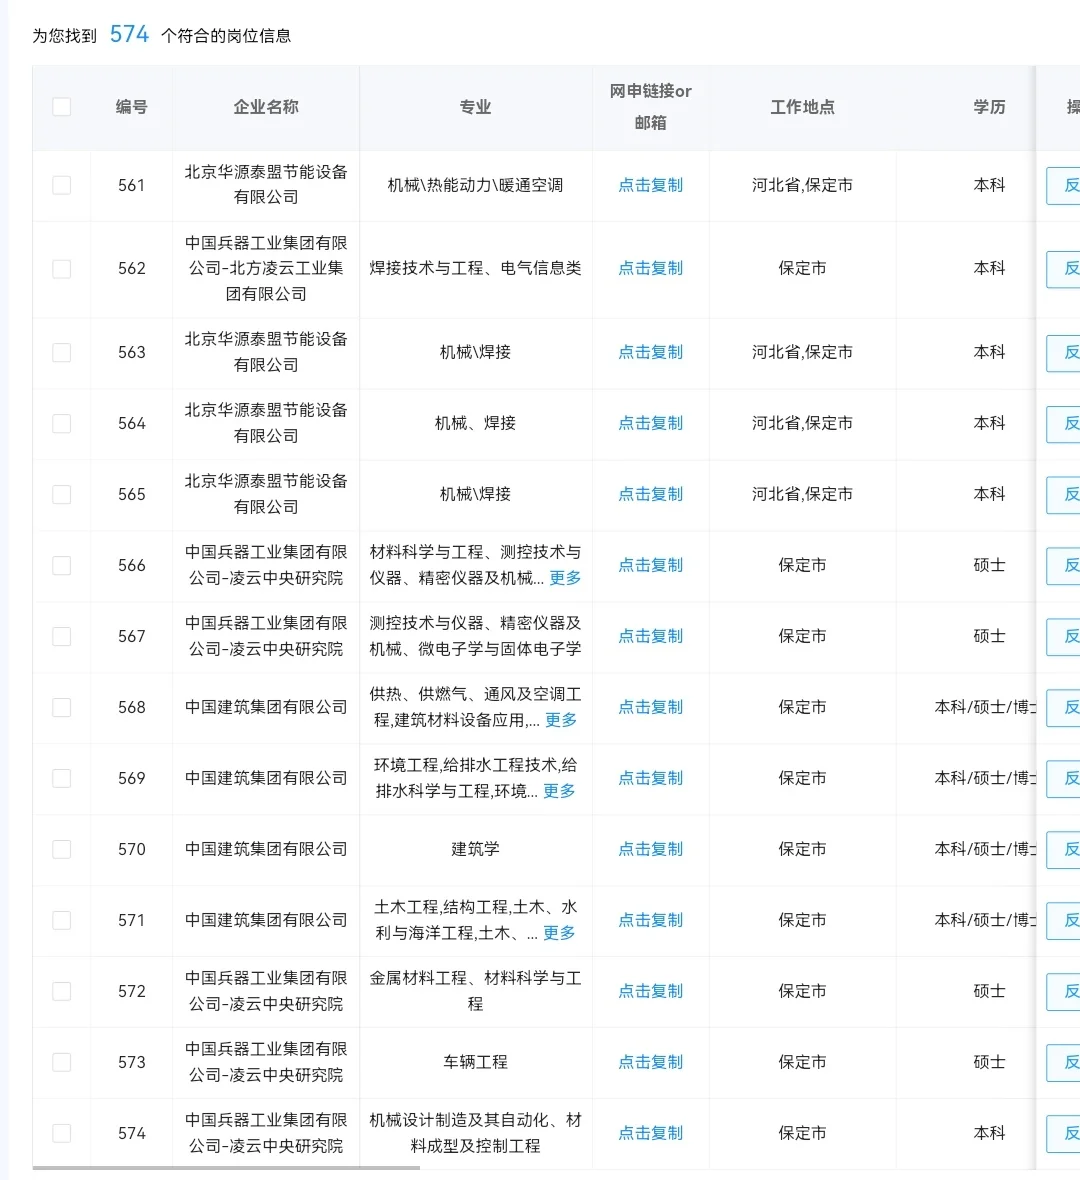1080x1180 pixels.
Task: Check the box for row 570
Action: coord(62,850)
